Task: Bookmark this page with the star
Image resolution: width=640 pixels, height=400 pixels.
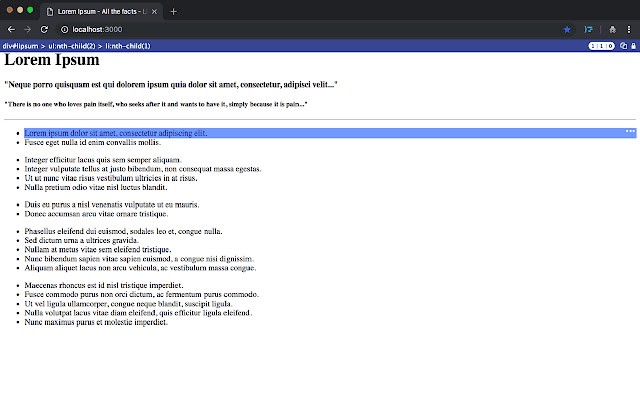Action: (567, 29)
